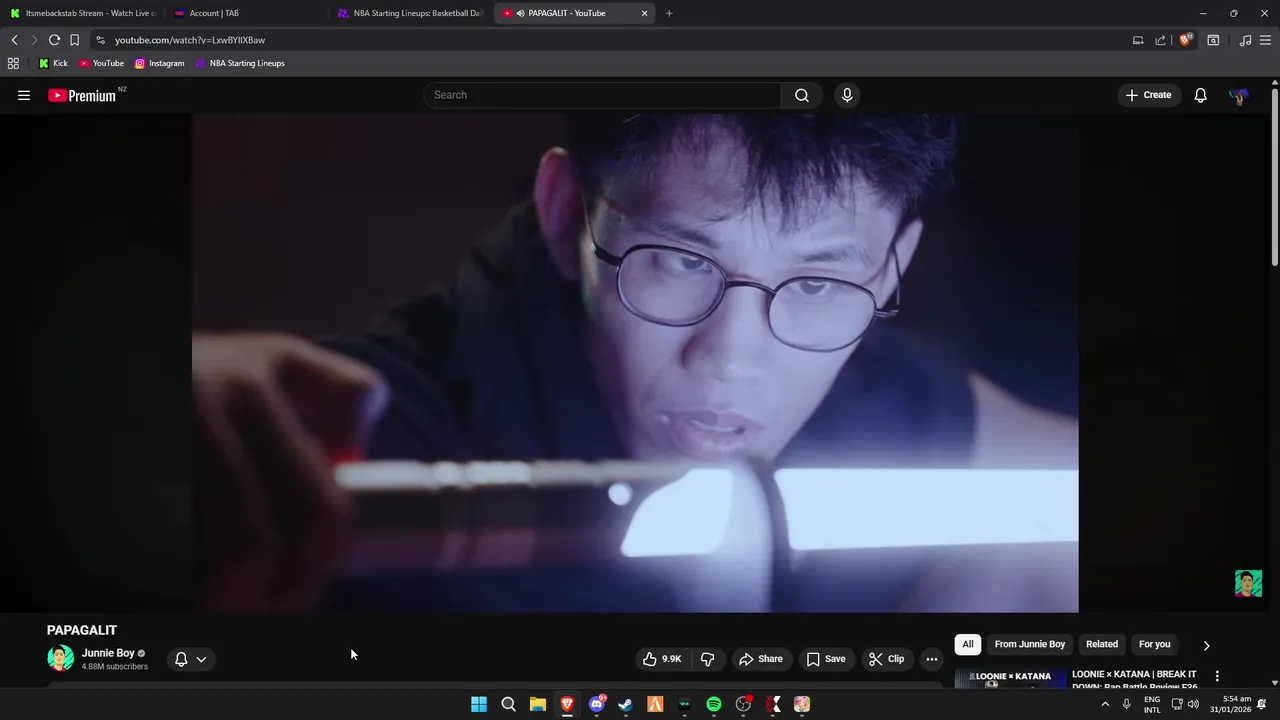Screen dimensions: 1280x720
Task: Close the PAPAGALIT YouTube tab
Action: pos(644,13)
